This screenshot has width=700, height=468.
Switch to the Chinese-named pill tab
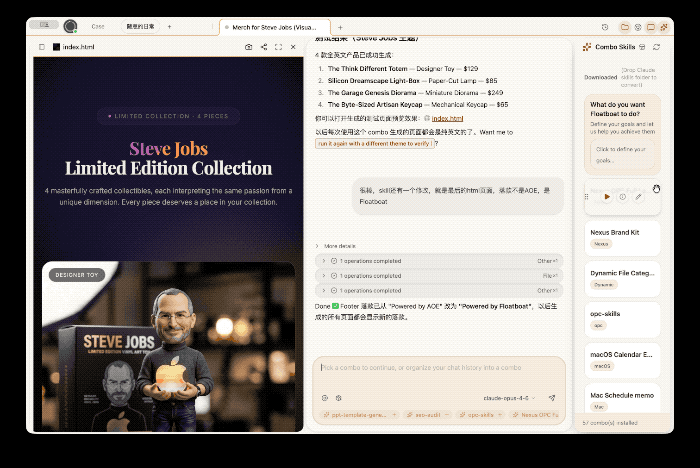coord(141,27)
